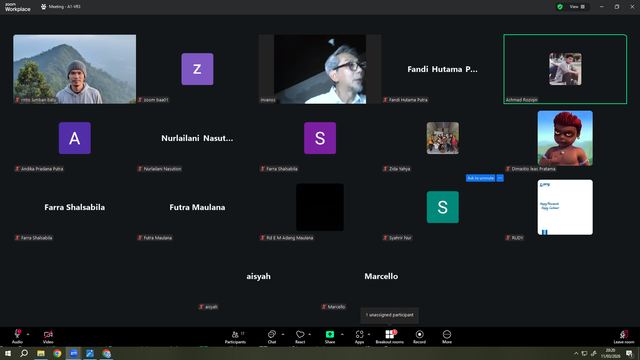Image resolution: width=640 pixels, height=360 pixels.
Task: Click the taskbar clock and date
Action: (x=610, y=353)
